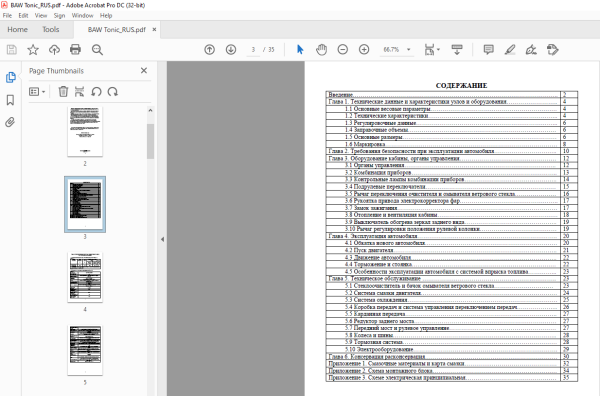Open the Window menu
This screenshot has width=600, height=396.
tap(82, 16)
